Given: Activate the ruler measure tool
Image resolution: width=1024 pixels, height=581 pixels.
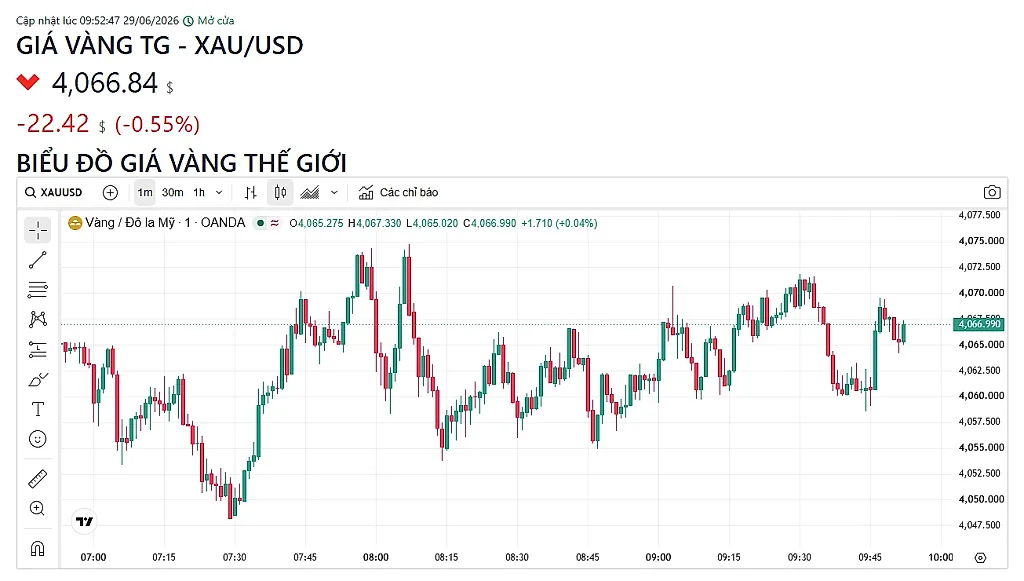Looking at the screenshot, I should [x=38, y=479].
